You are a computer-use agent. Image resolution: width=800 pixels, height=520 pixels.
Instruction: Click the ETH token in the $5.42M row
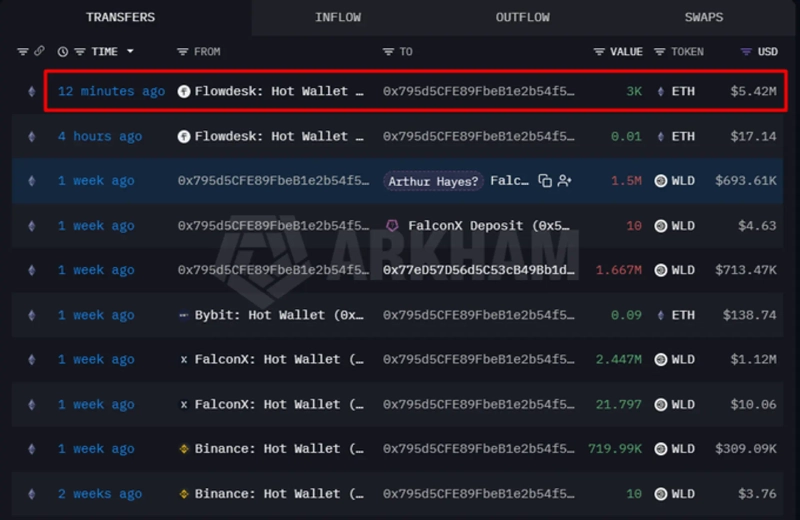[x=683, y=91]
